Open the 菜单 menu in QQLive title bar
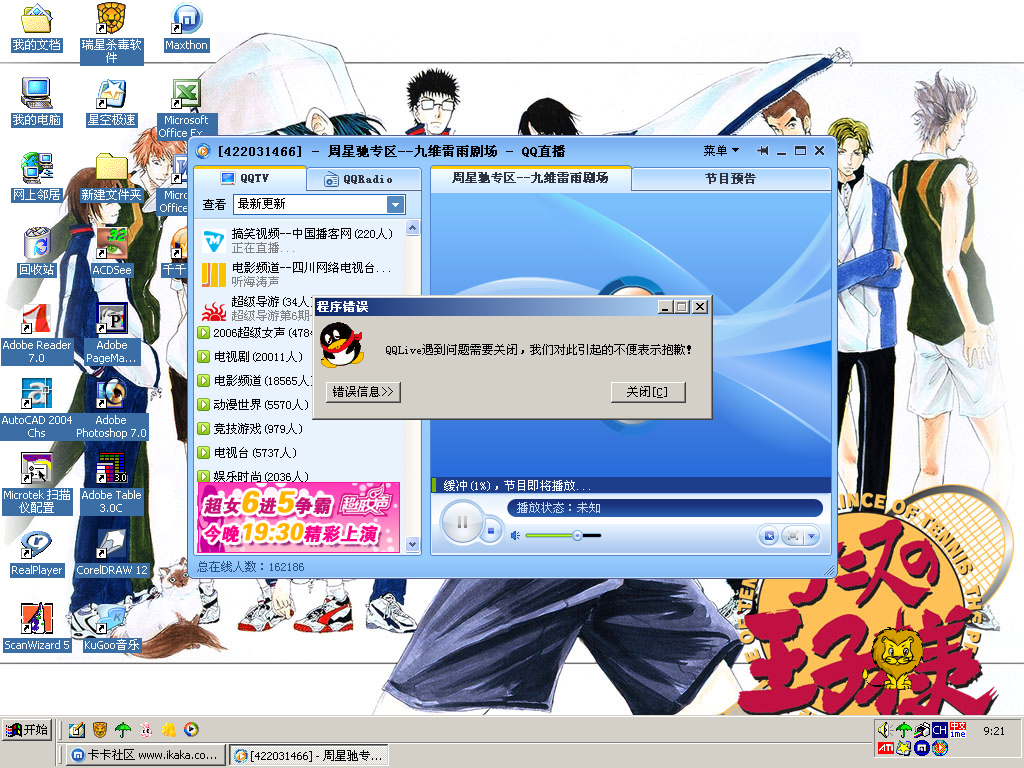 (721, 151)
